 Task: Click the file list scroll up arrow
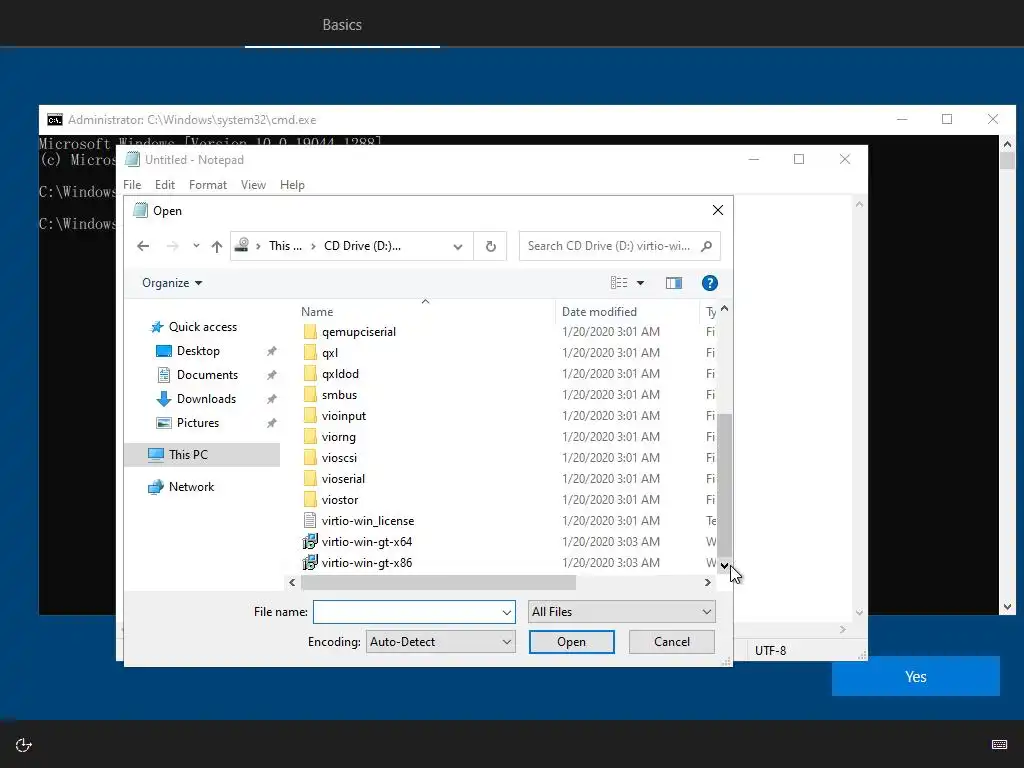724,308
